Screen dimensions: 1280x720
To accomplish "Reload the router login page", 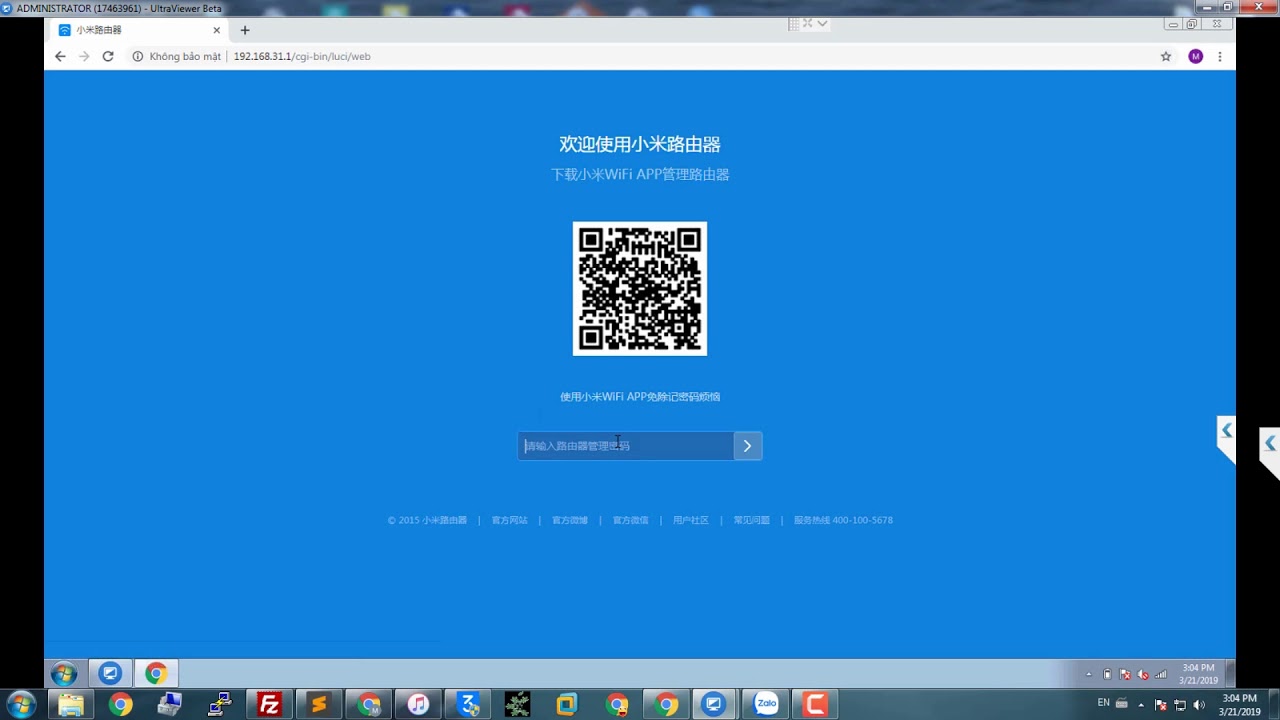I will coord(108,57).
